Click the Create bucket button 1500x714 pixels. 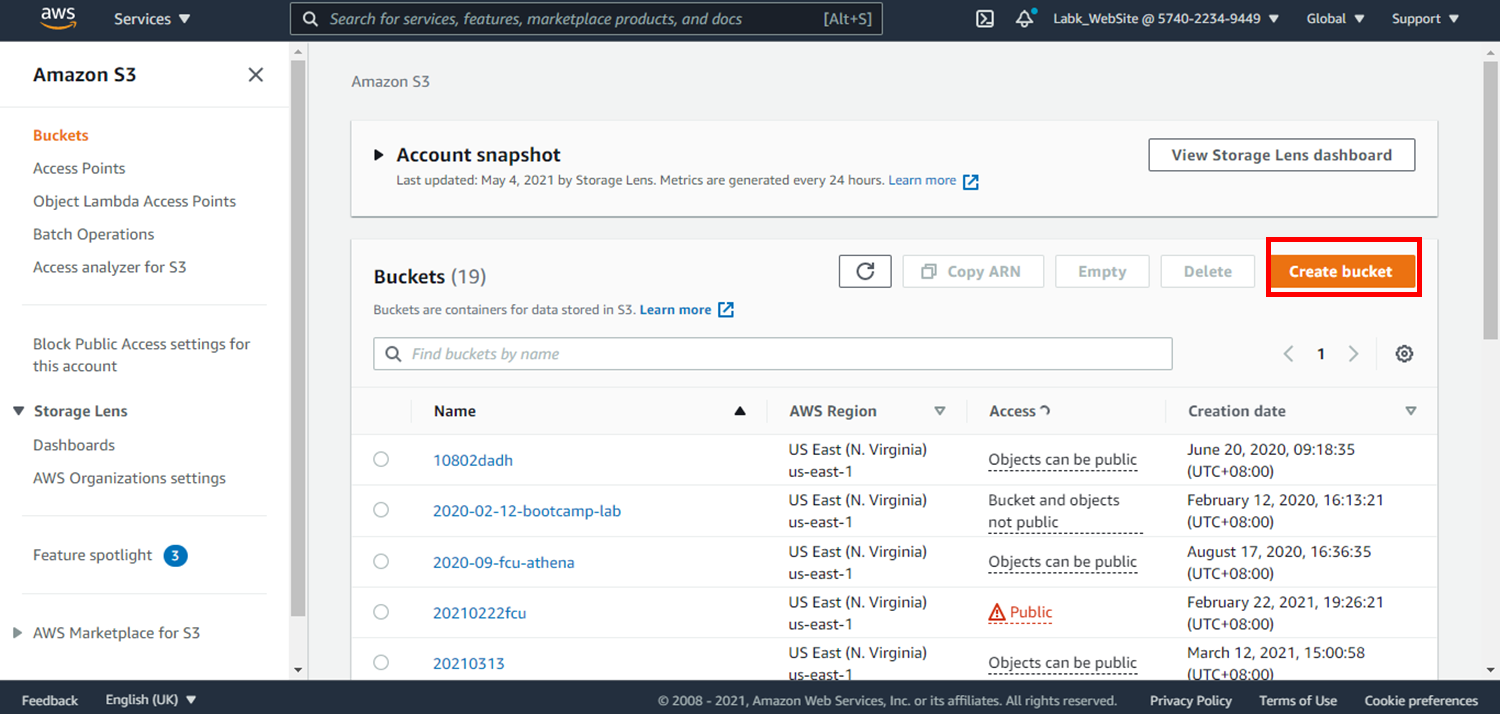1340,271
